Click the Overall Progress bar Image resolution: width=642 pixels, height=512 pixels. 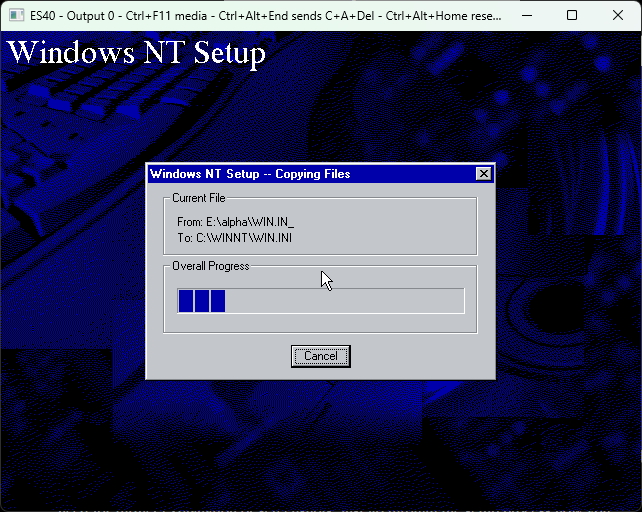pos(321,301)
